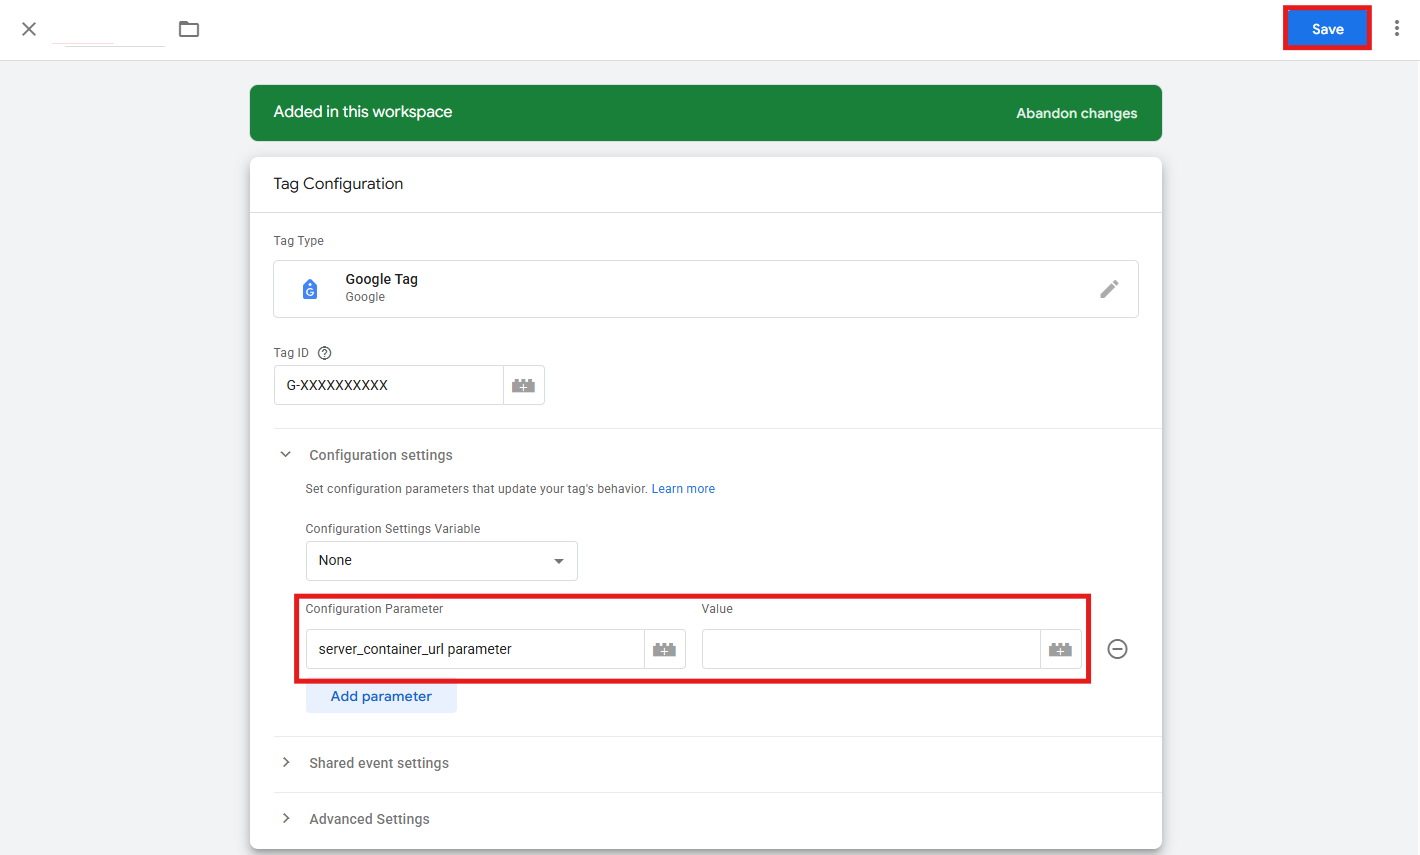Expand the Advanced Settings section
This screenshot has height=855, width=1420.
coord(286,819)
